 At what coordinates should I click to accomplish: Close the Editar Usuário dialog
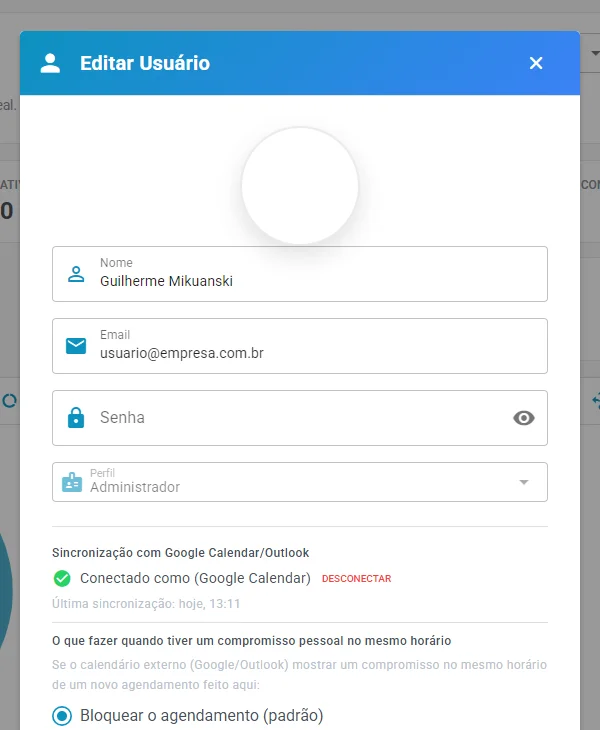coord(536,63)
